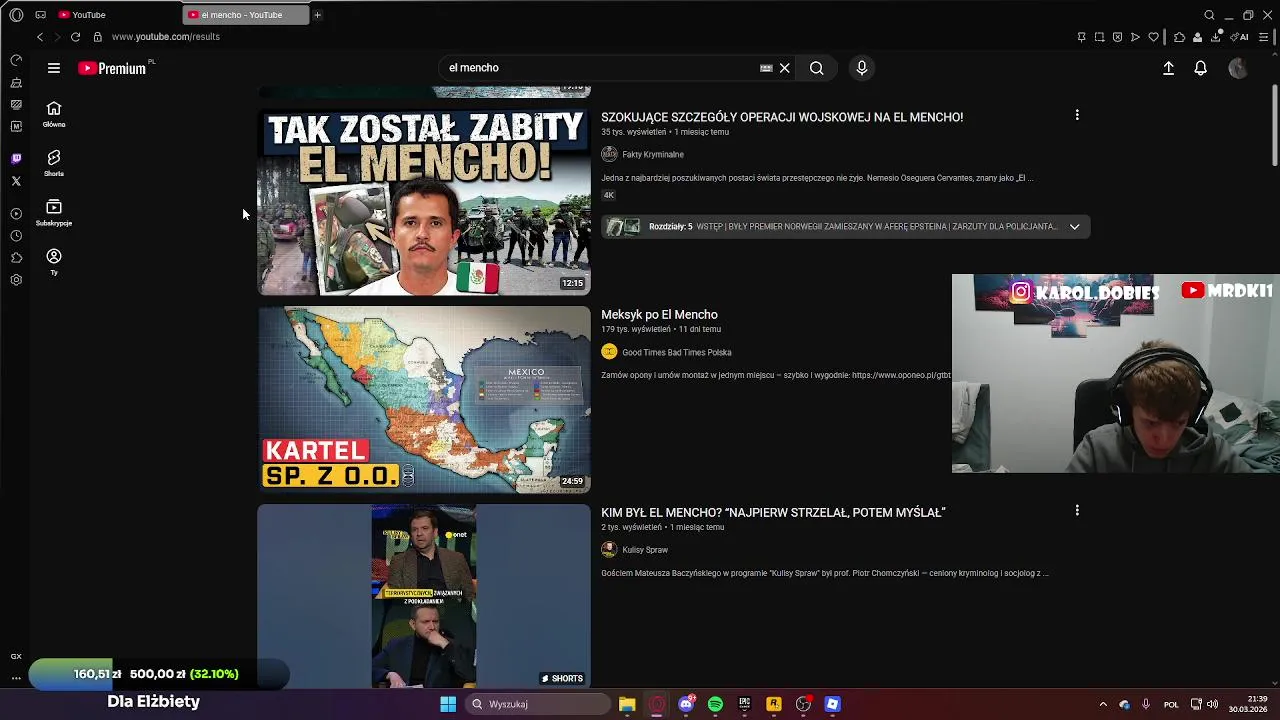Open the POL language switcher
The image size is (1280, 720).
point(1171,704)
